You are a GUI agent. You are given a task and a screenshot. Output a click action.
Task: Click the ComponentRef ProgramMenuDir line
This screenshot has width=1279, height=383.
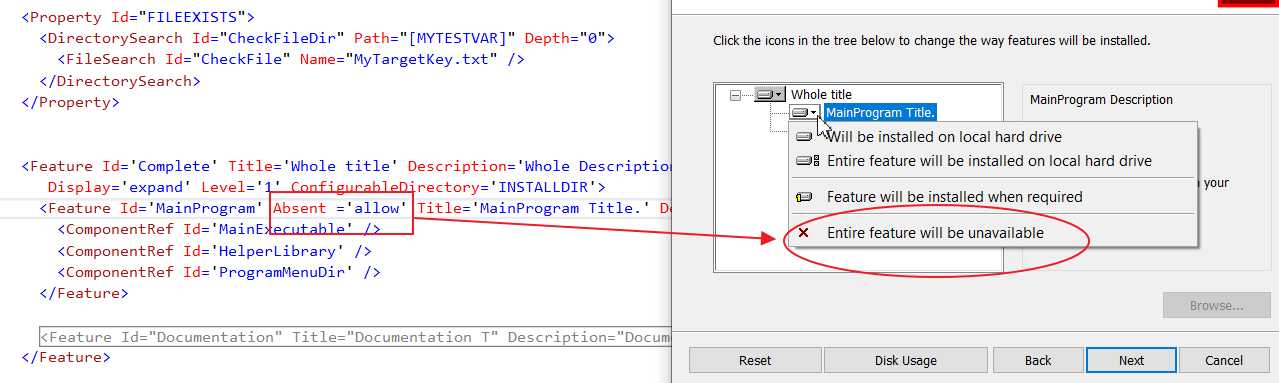(219, 271)
